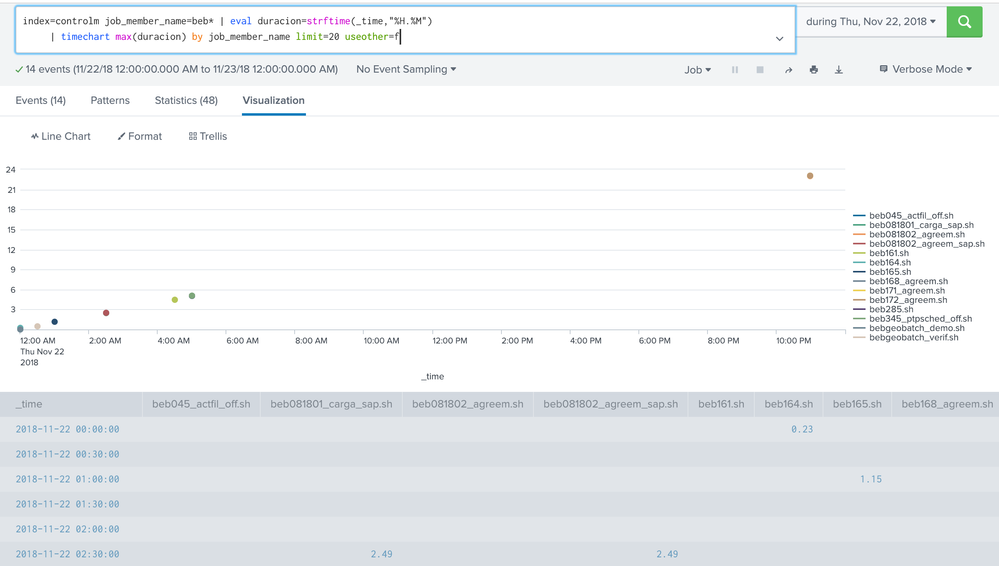Export results with the download icon

(839, 70)
